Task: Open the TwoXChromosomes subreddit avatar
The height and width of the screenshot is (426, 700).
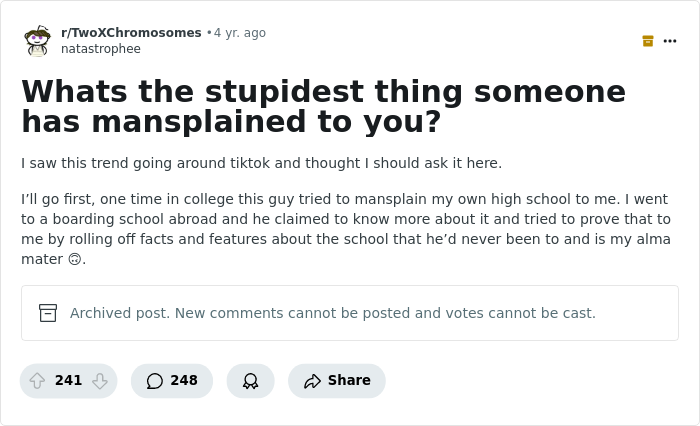Action: click(x=37, y=41)
